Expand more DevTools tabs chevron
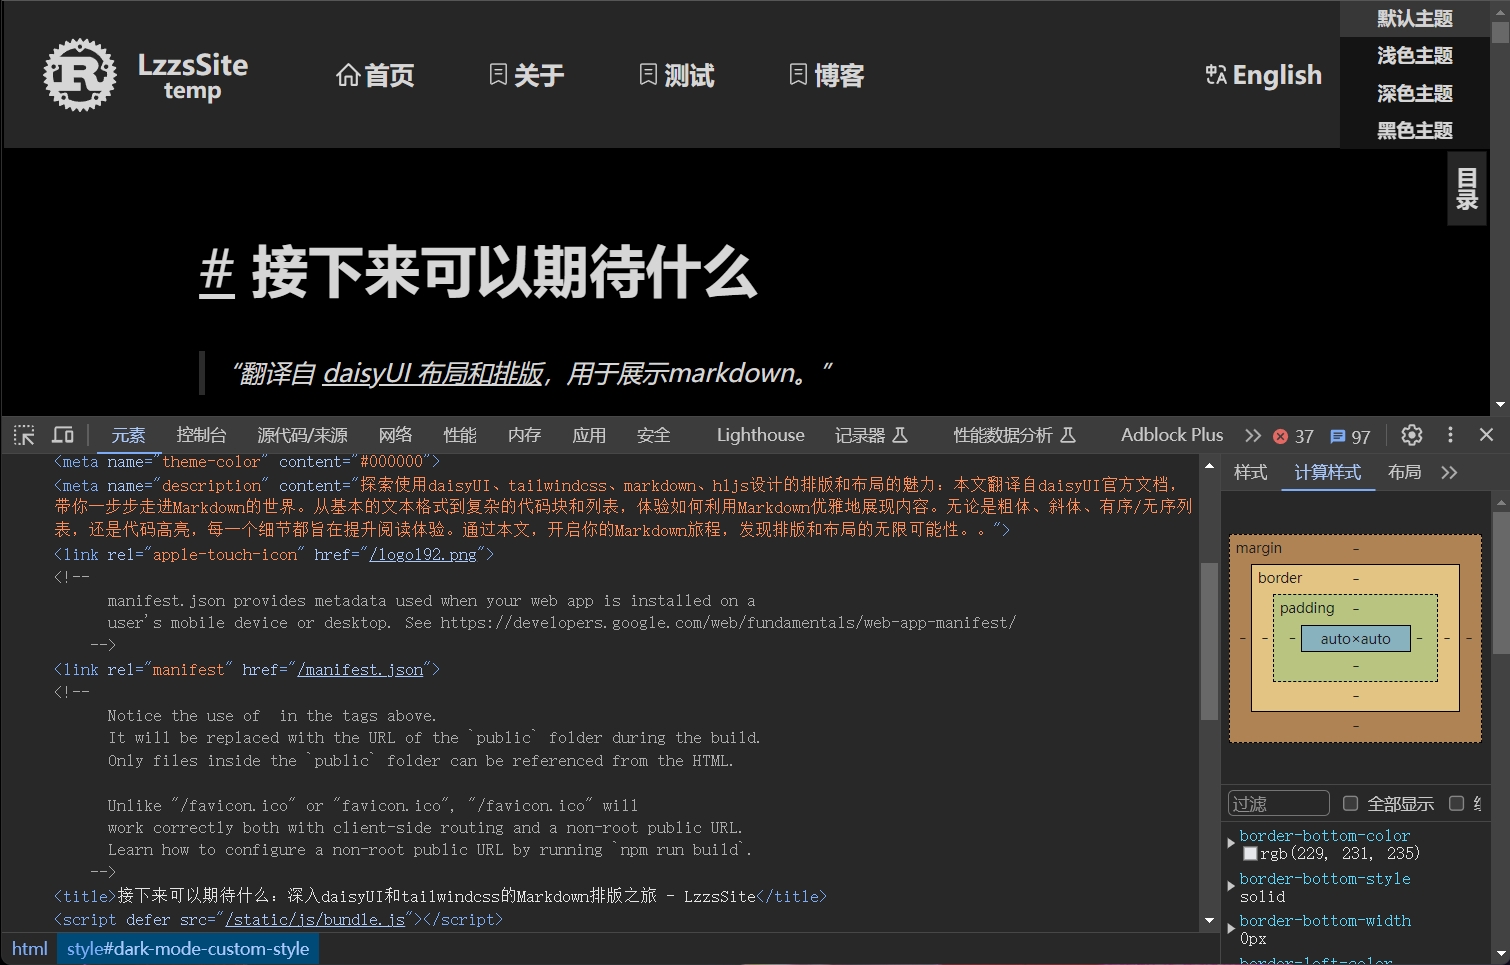Image resolution: width=1510 pixels, height=965 pixels. pyautogui.click(x=1253, y=435)
